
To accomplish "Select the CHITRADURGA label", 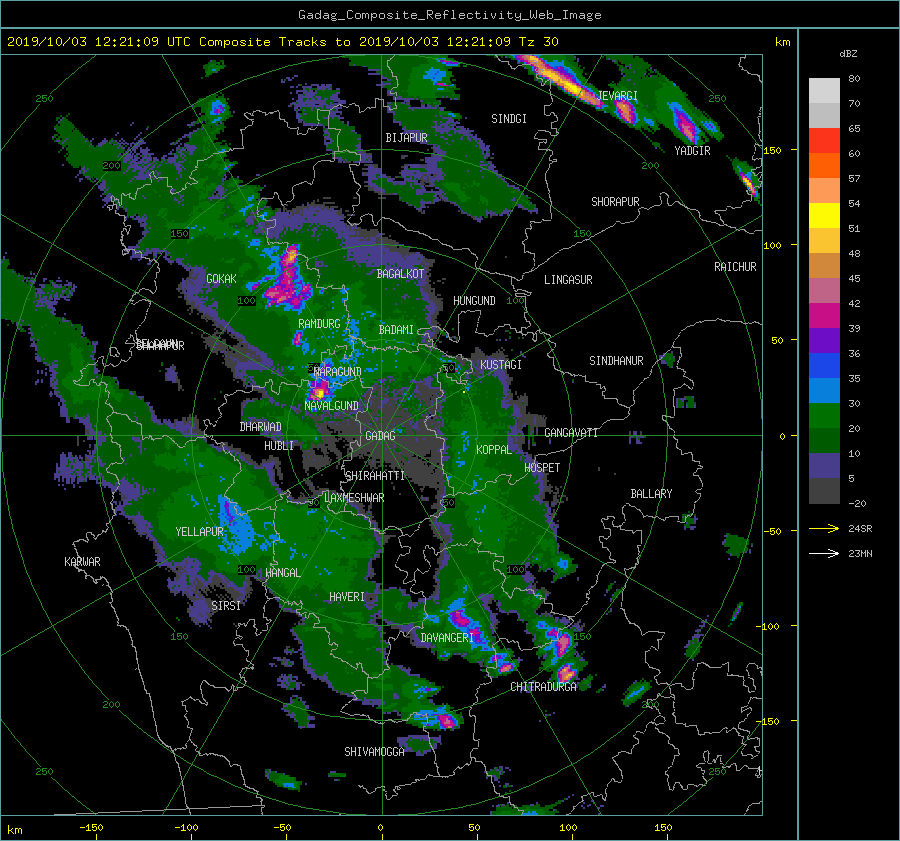I will point(544,687).
